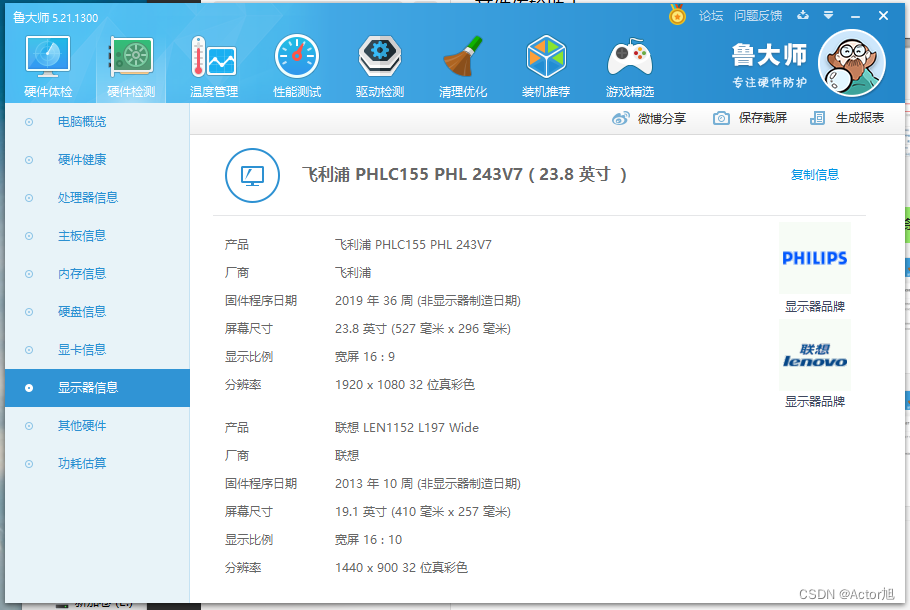Click the bullet icon beside 硬件健康
The height and width of the screenshot is (610, 910).
pyautogui.click(x=29, y=160)
